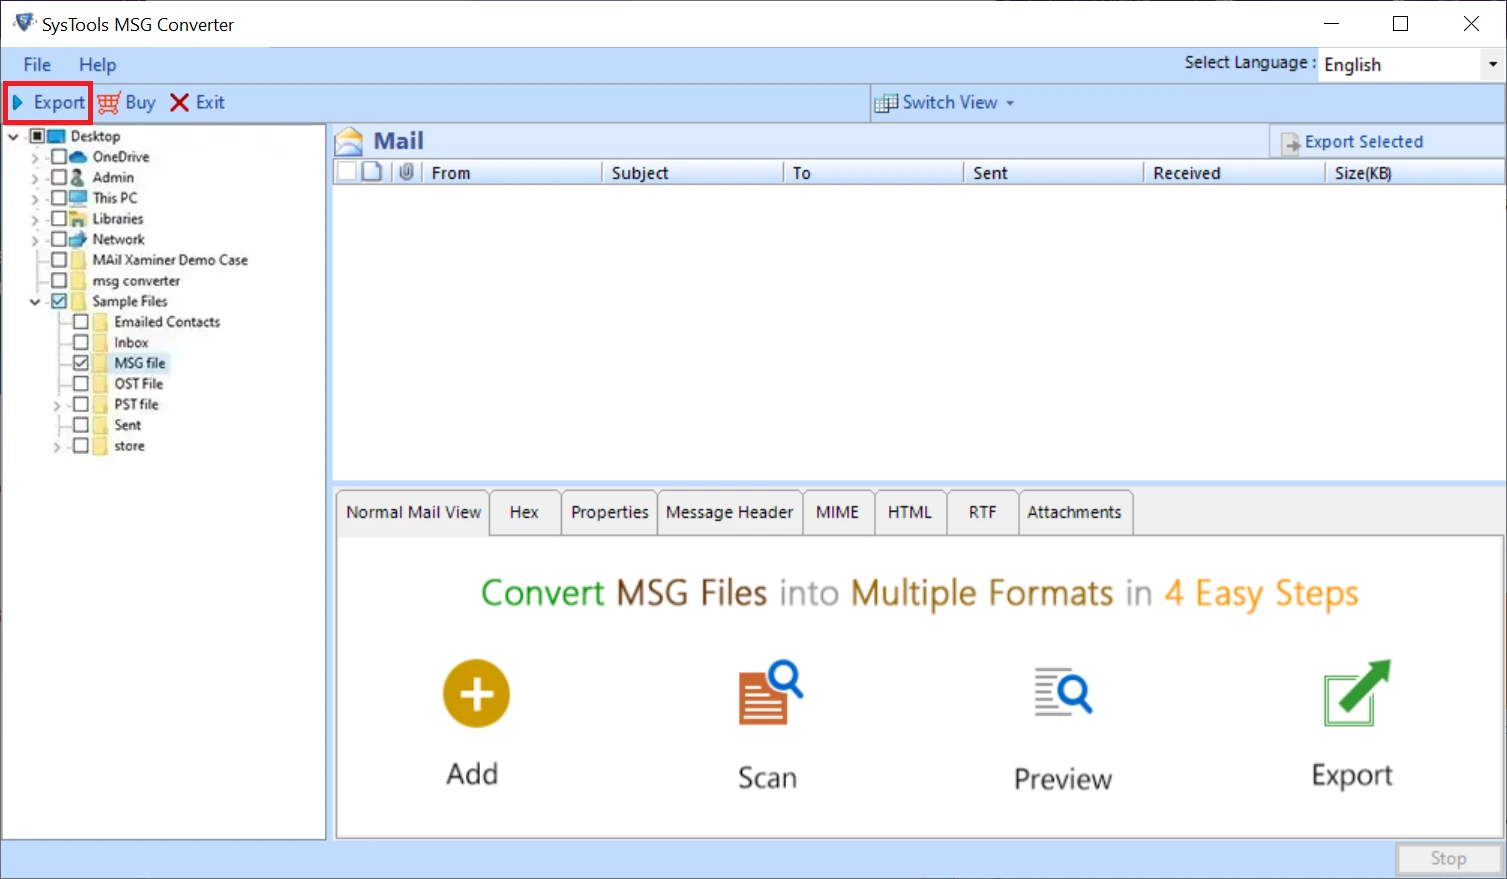Expand the PST file folder node
This screenshot has width=1507, height=879.
[57, 405]
